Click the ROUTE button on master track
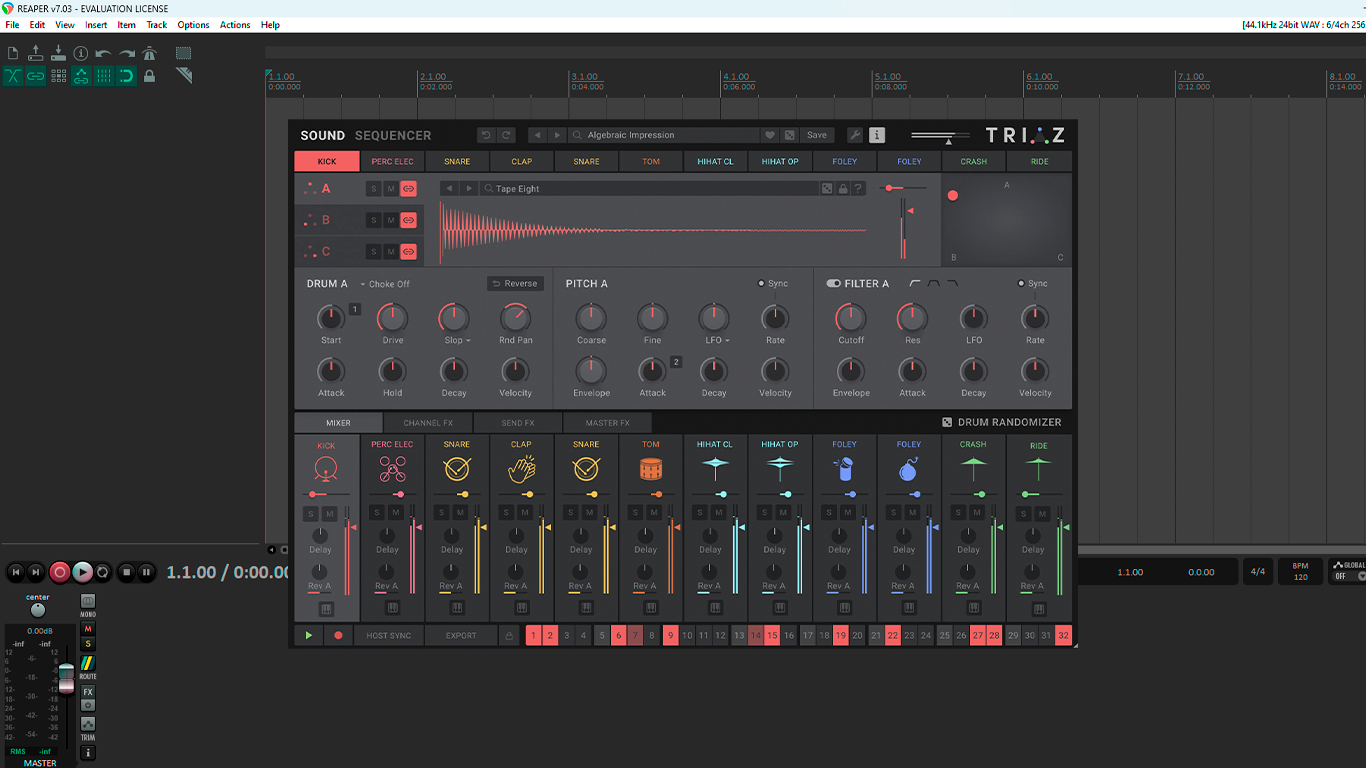Image resolution: width=1366 pixels, height=768 pixels. coord(88,664)
